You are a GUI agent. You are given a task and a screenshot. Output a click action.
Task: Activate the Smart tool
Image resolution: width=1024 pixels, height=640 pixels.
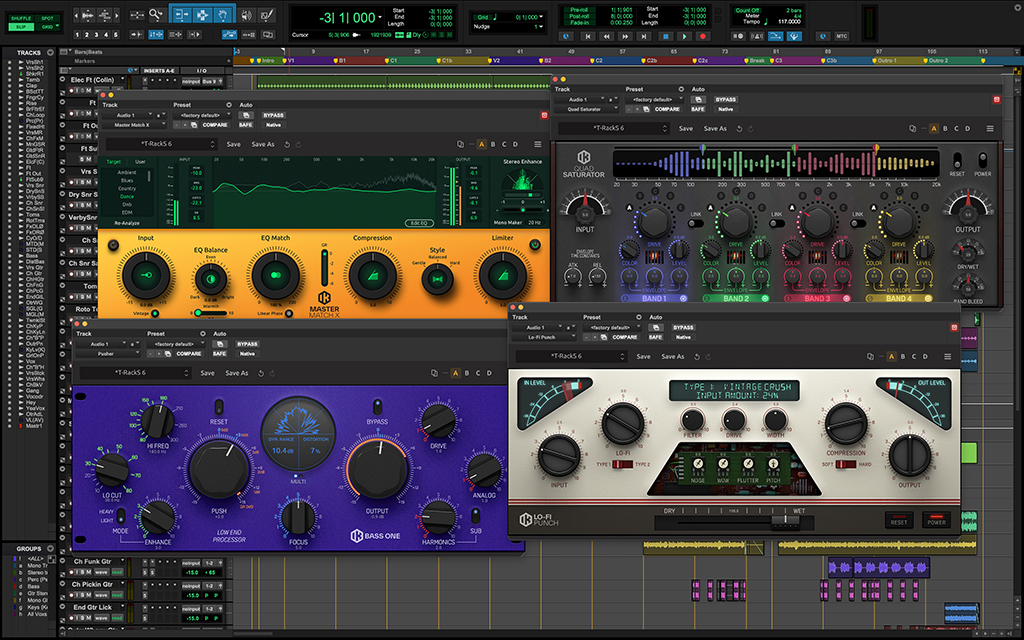[x=202, y=5]
